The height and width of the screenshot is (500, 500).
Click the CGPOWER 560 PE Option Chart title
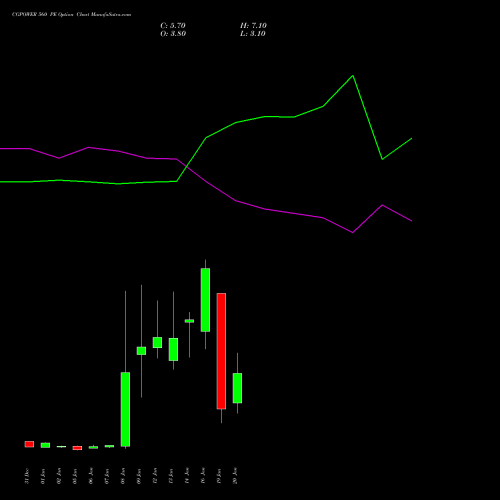tap(71, 15)
